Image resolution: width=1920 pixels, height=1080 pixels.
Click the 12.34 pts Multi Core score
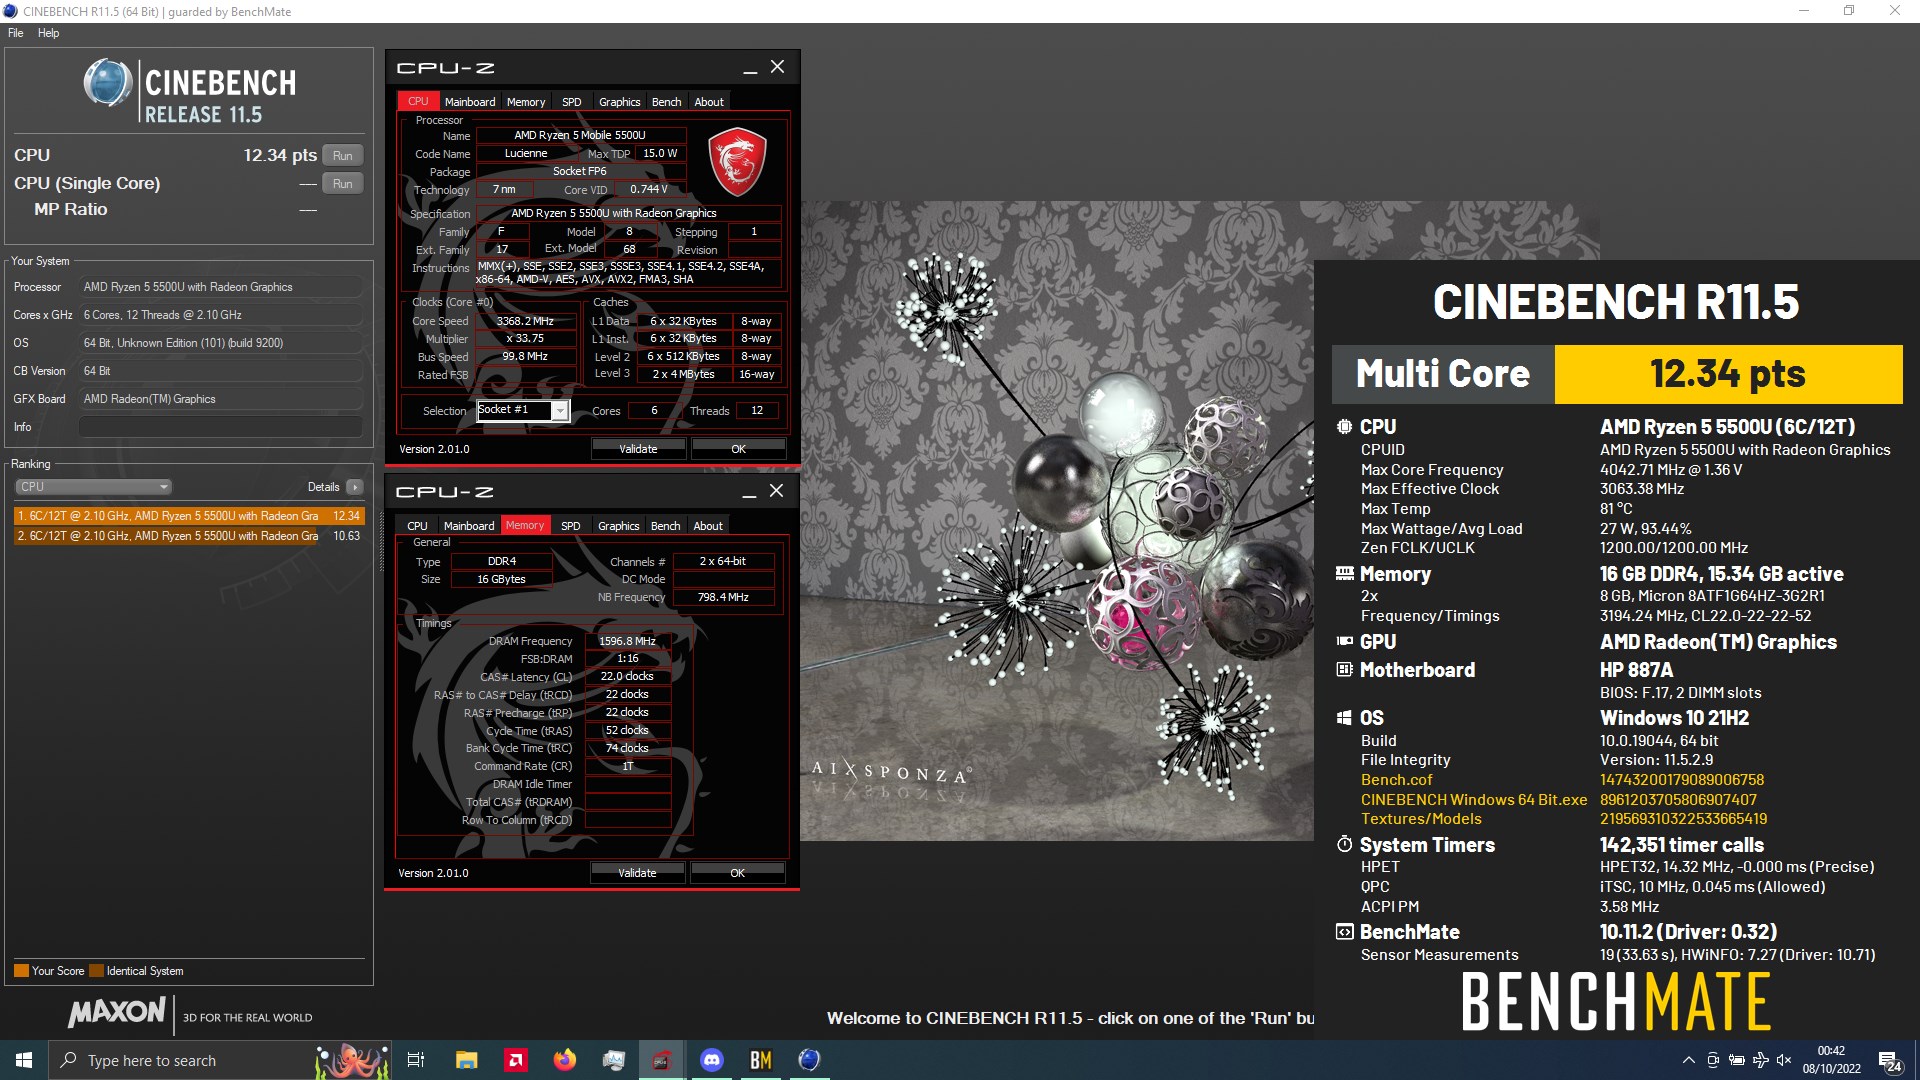click(x=1727, y=374)
